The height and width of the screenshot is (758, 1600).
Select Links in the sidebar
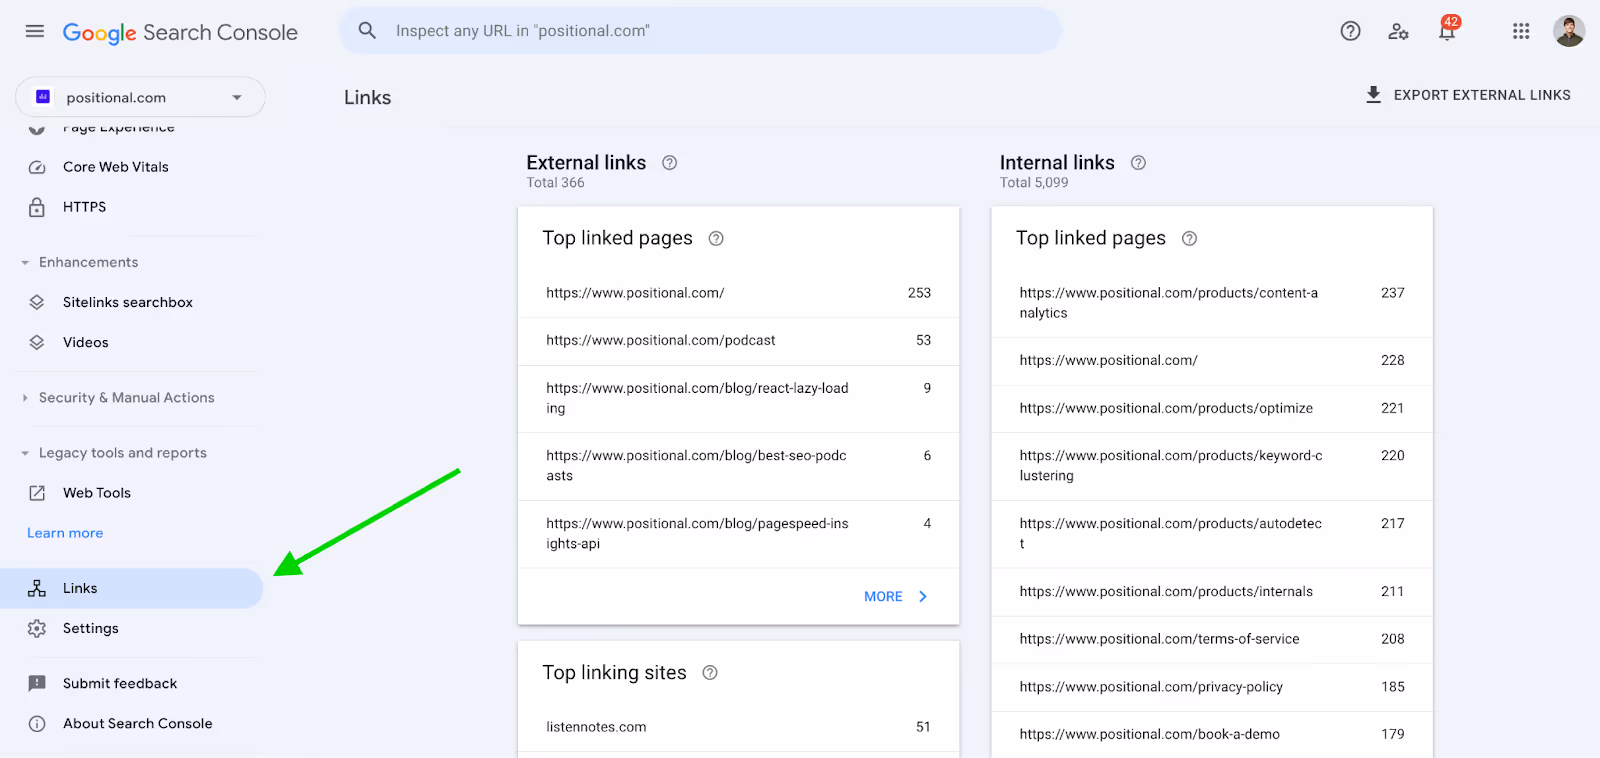click(x=131, y=588)
